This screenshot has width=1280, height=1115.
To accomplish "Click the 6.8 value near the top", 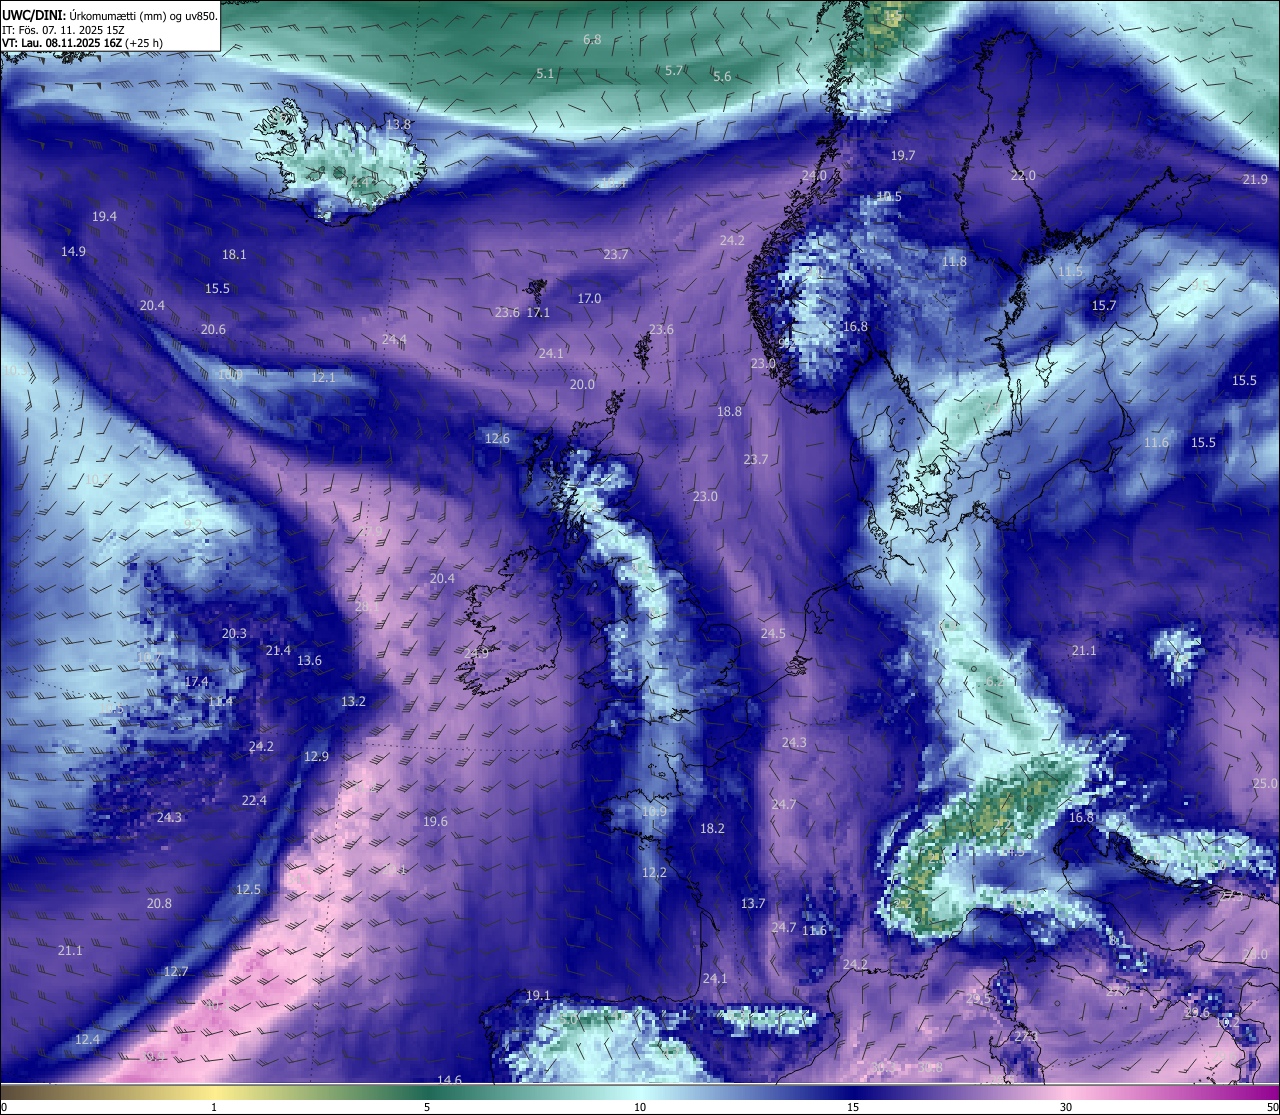I will click(592, 40).
